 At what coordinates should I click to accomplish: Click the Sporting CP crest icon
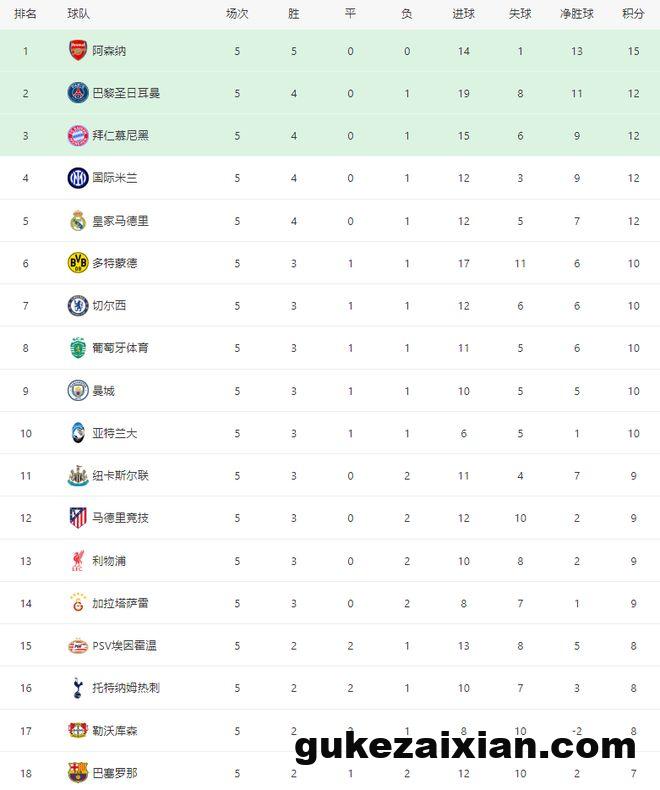click(78, 348)
